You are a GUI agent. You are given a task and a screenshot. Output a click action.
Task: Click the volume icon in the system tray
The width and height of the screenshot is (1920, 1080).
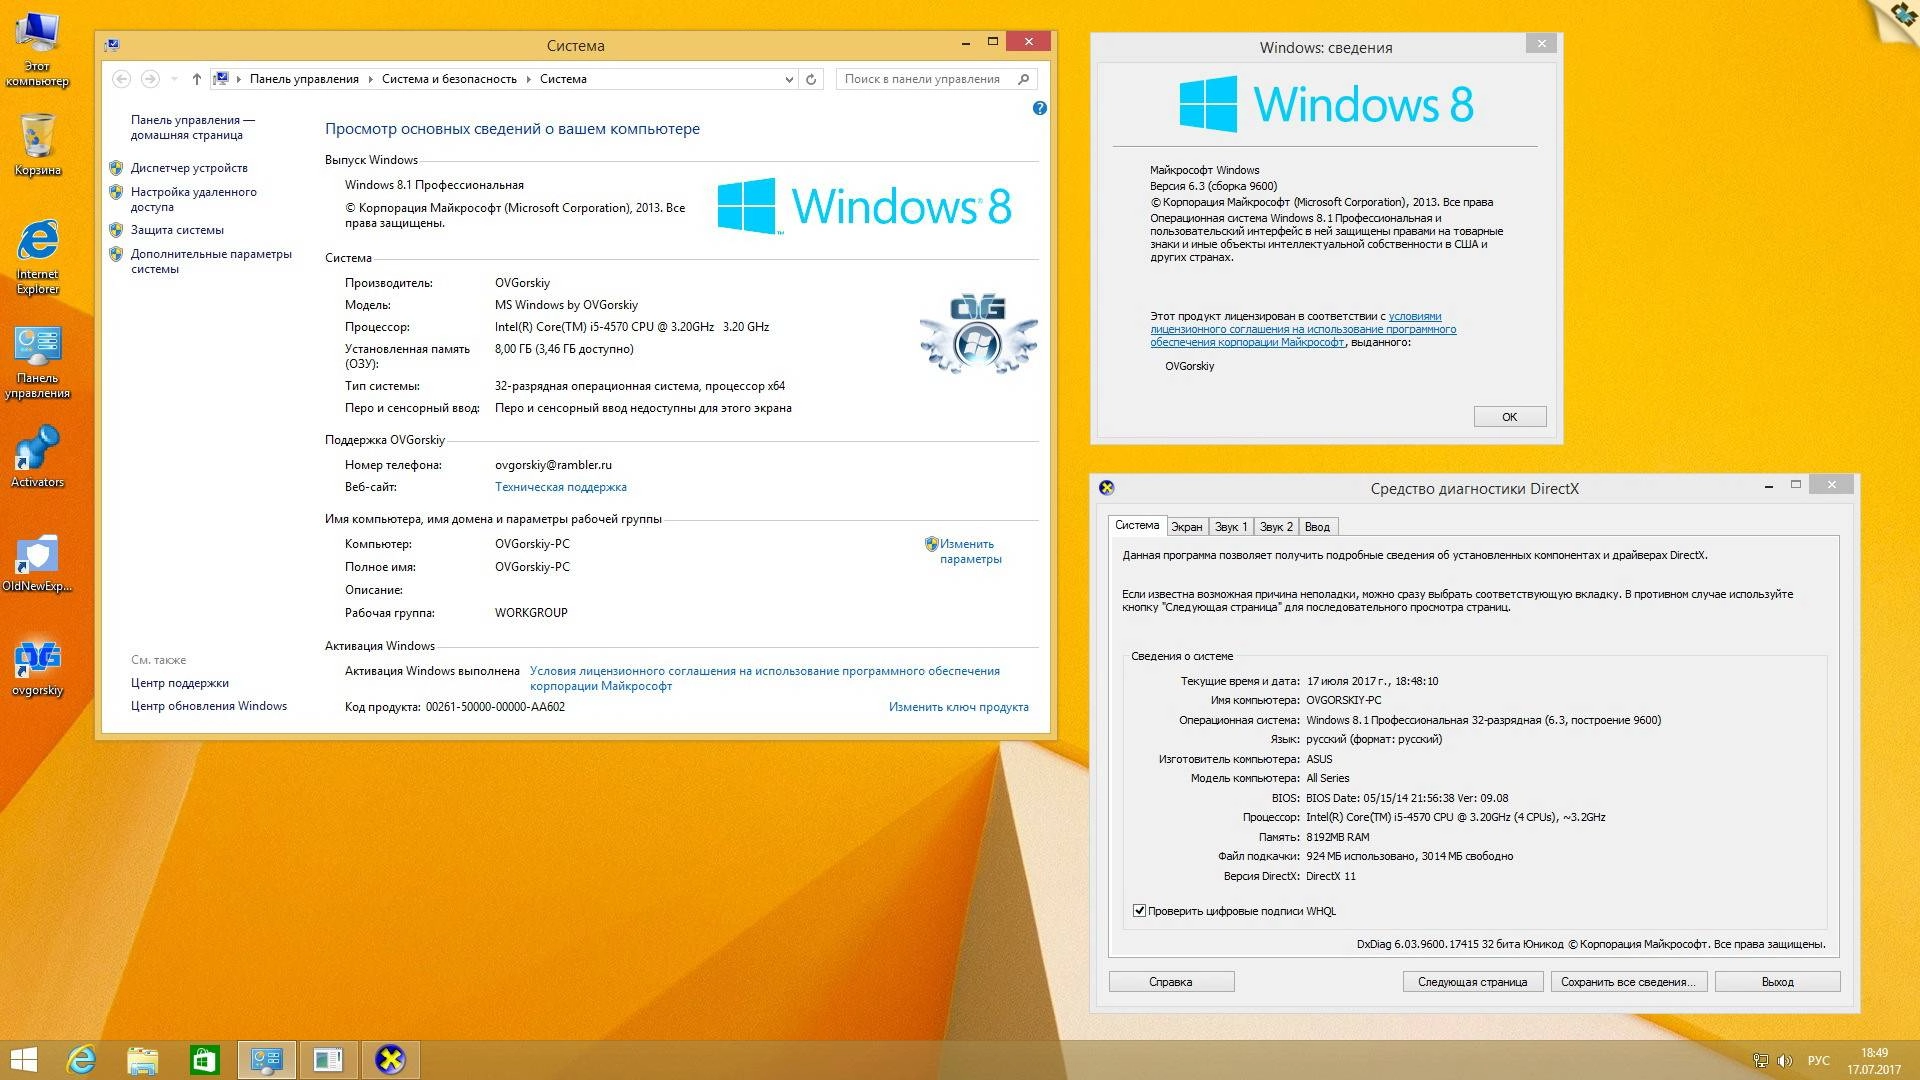[1786, 1062]
